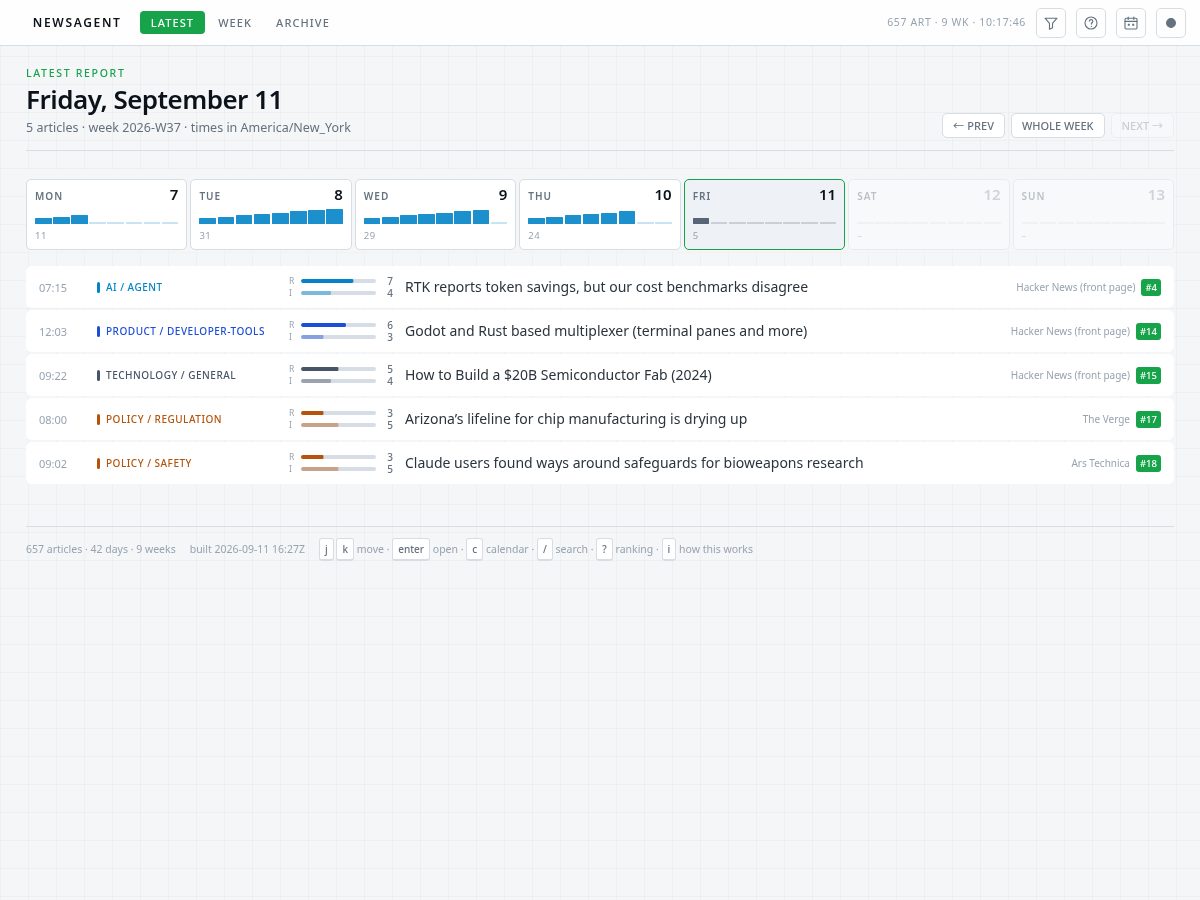Click the enter key hint in footer
This screenshot has height=900, width=1200.
click(x=411, y=549)
